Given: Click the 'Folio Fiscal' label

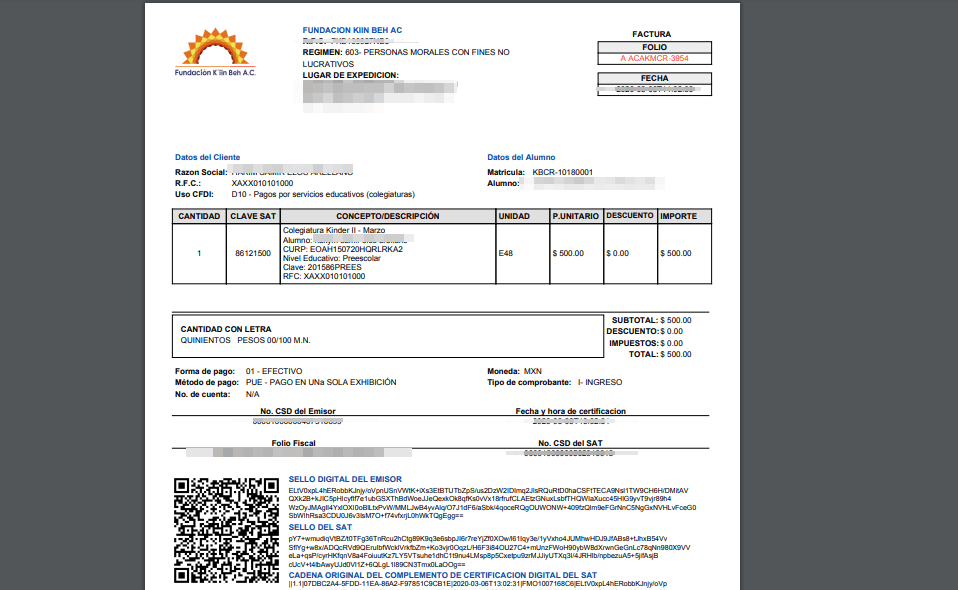Looking at the screenshot, I should (x=293, y=443).
